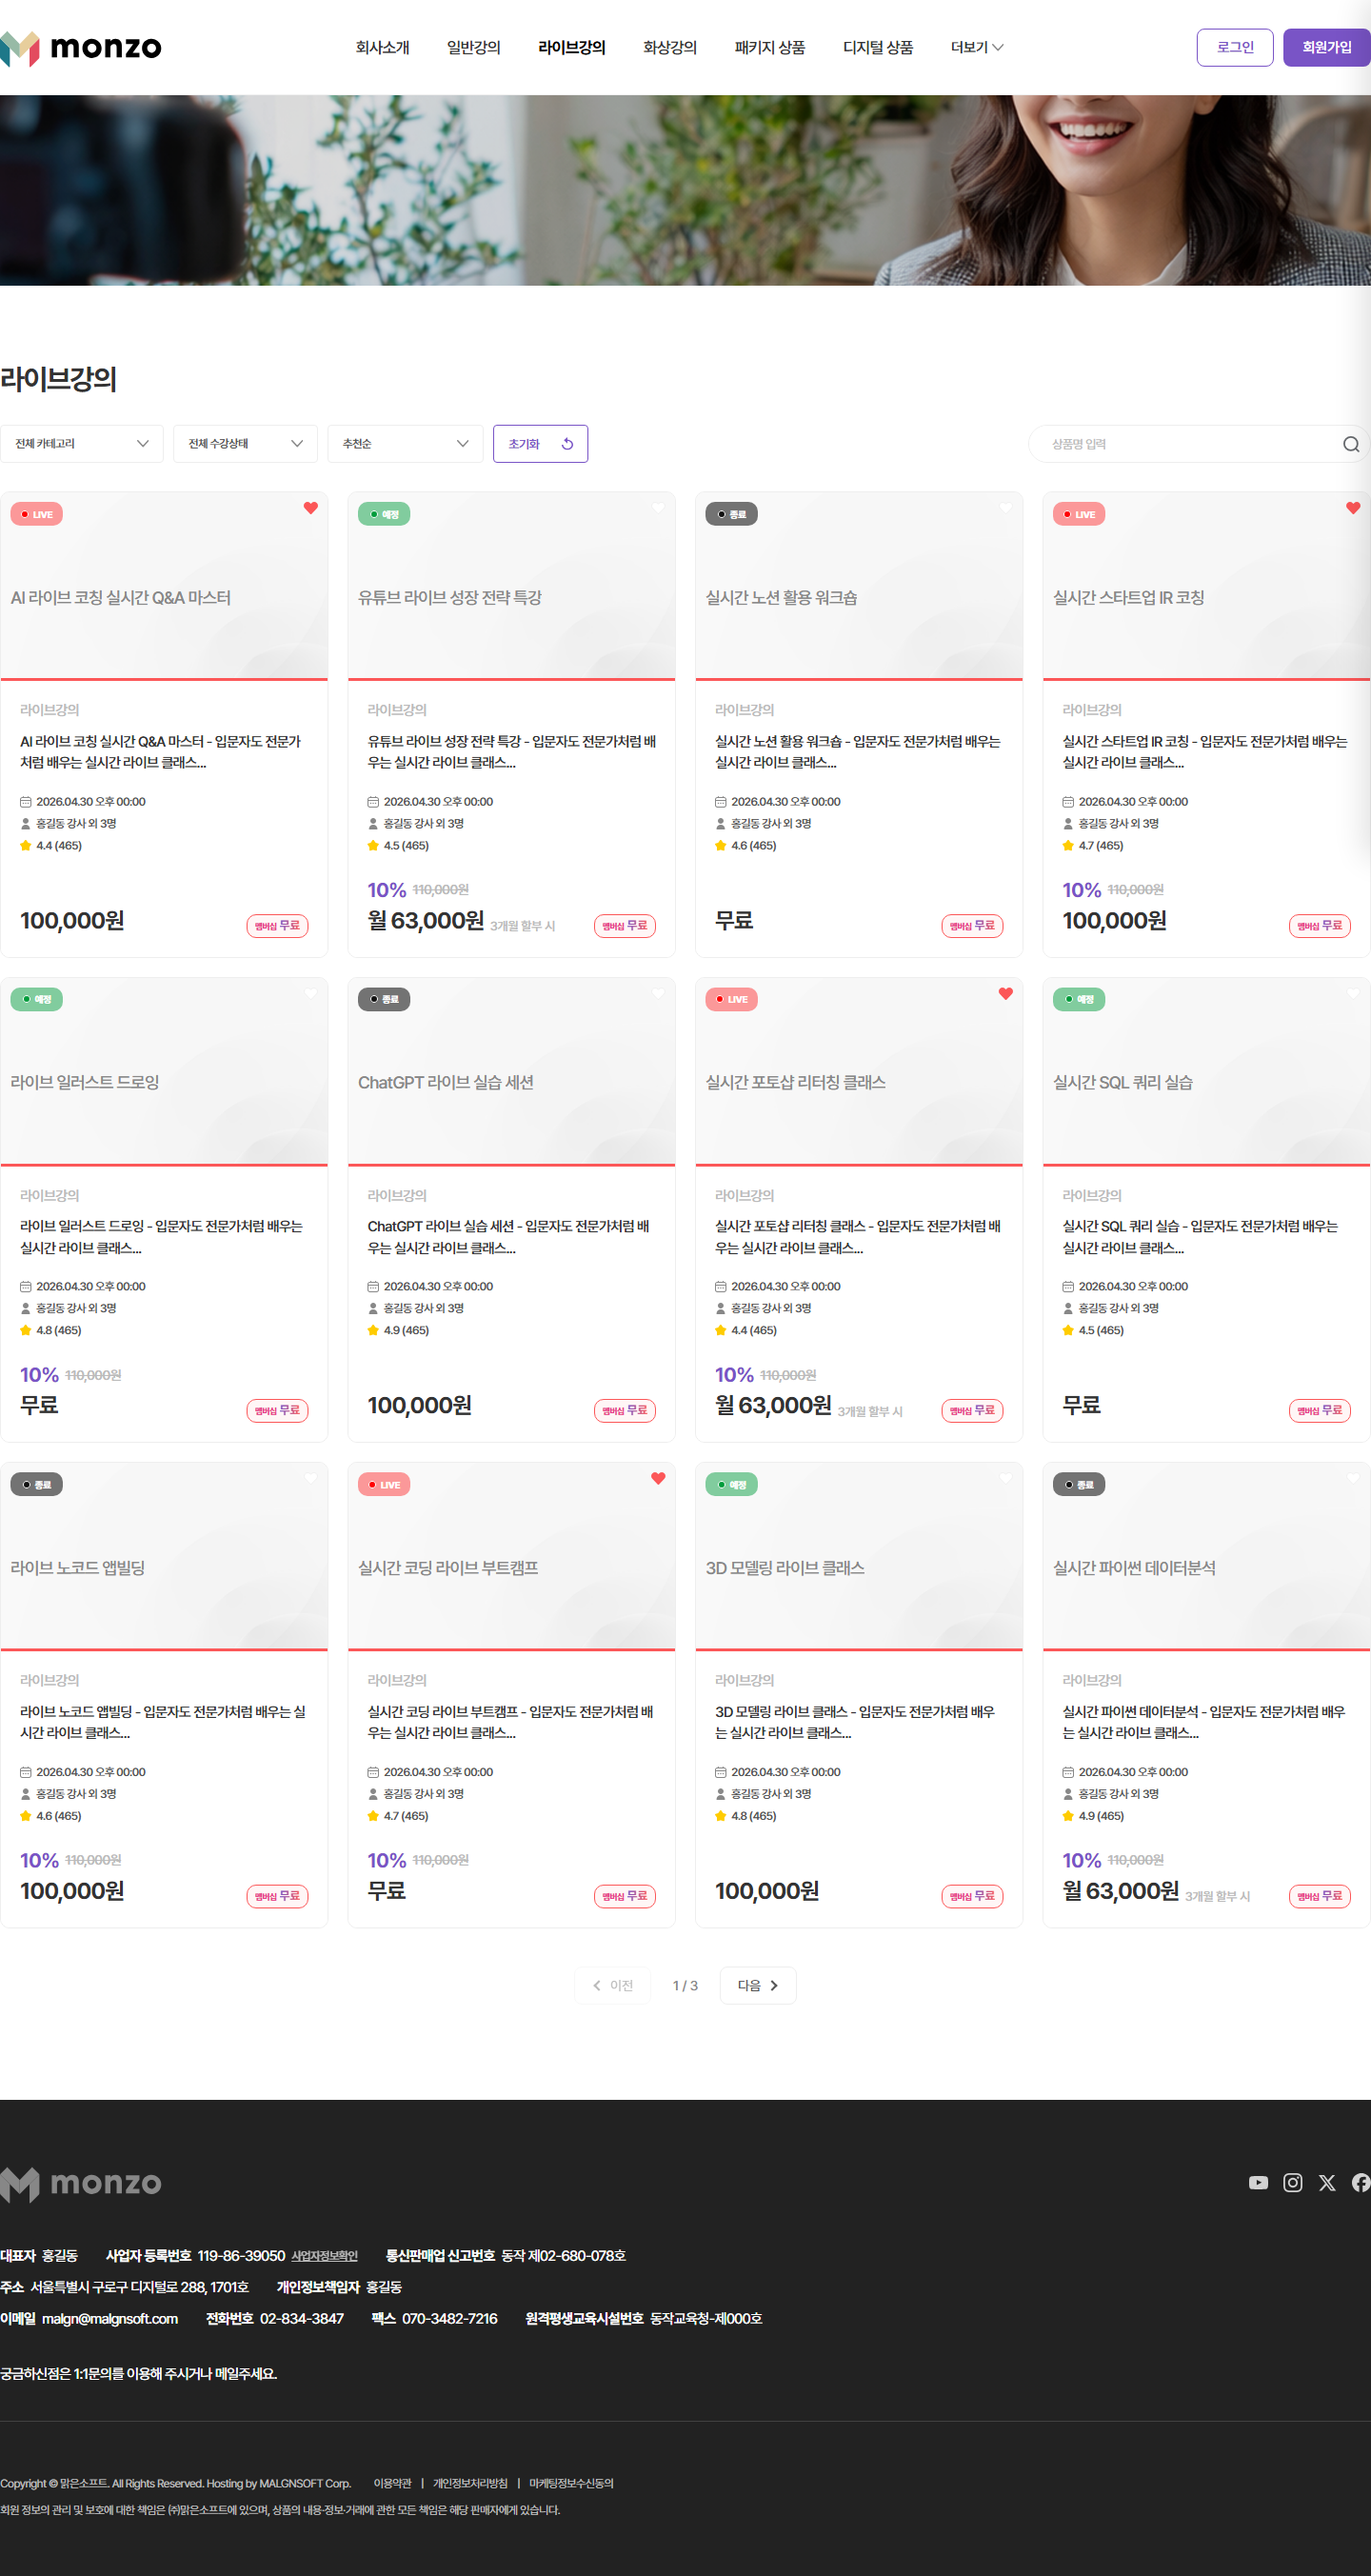Open the 전체 수강상태 dropdown
This screenshot has height=2576, width=1371.
(245, 444)
